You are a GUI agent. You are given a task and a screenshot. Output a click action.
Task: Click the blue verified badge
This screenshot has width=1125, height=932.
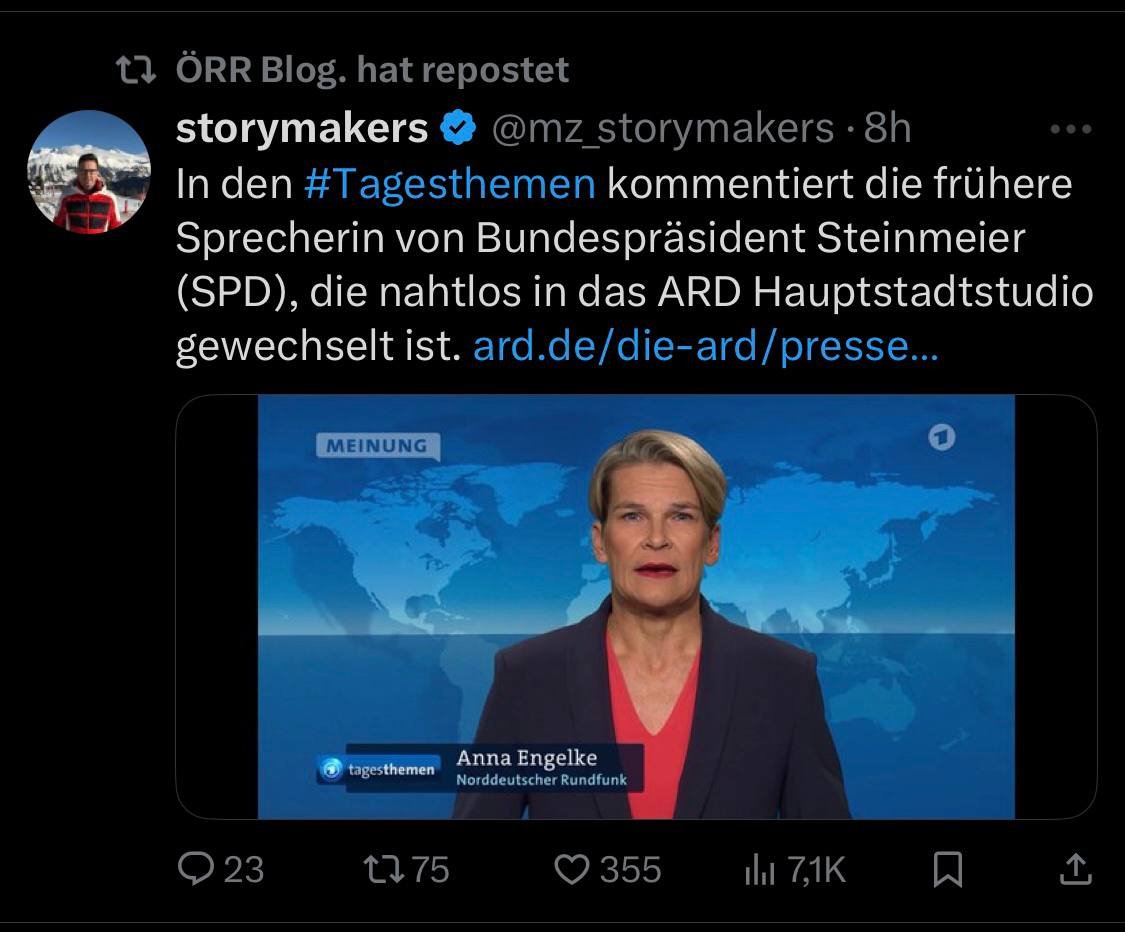[x=459, y=128]
